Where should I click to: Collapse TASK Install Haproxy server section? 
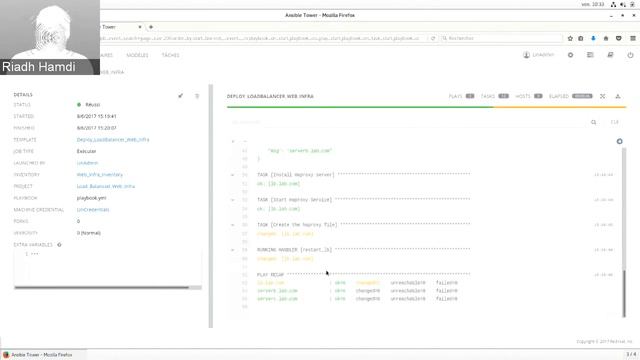click(x=233, y=175)
